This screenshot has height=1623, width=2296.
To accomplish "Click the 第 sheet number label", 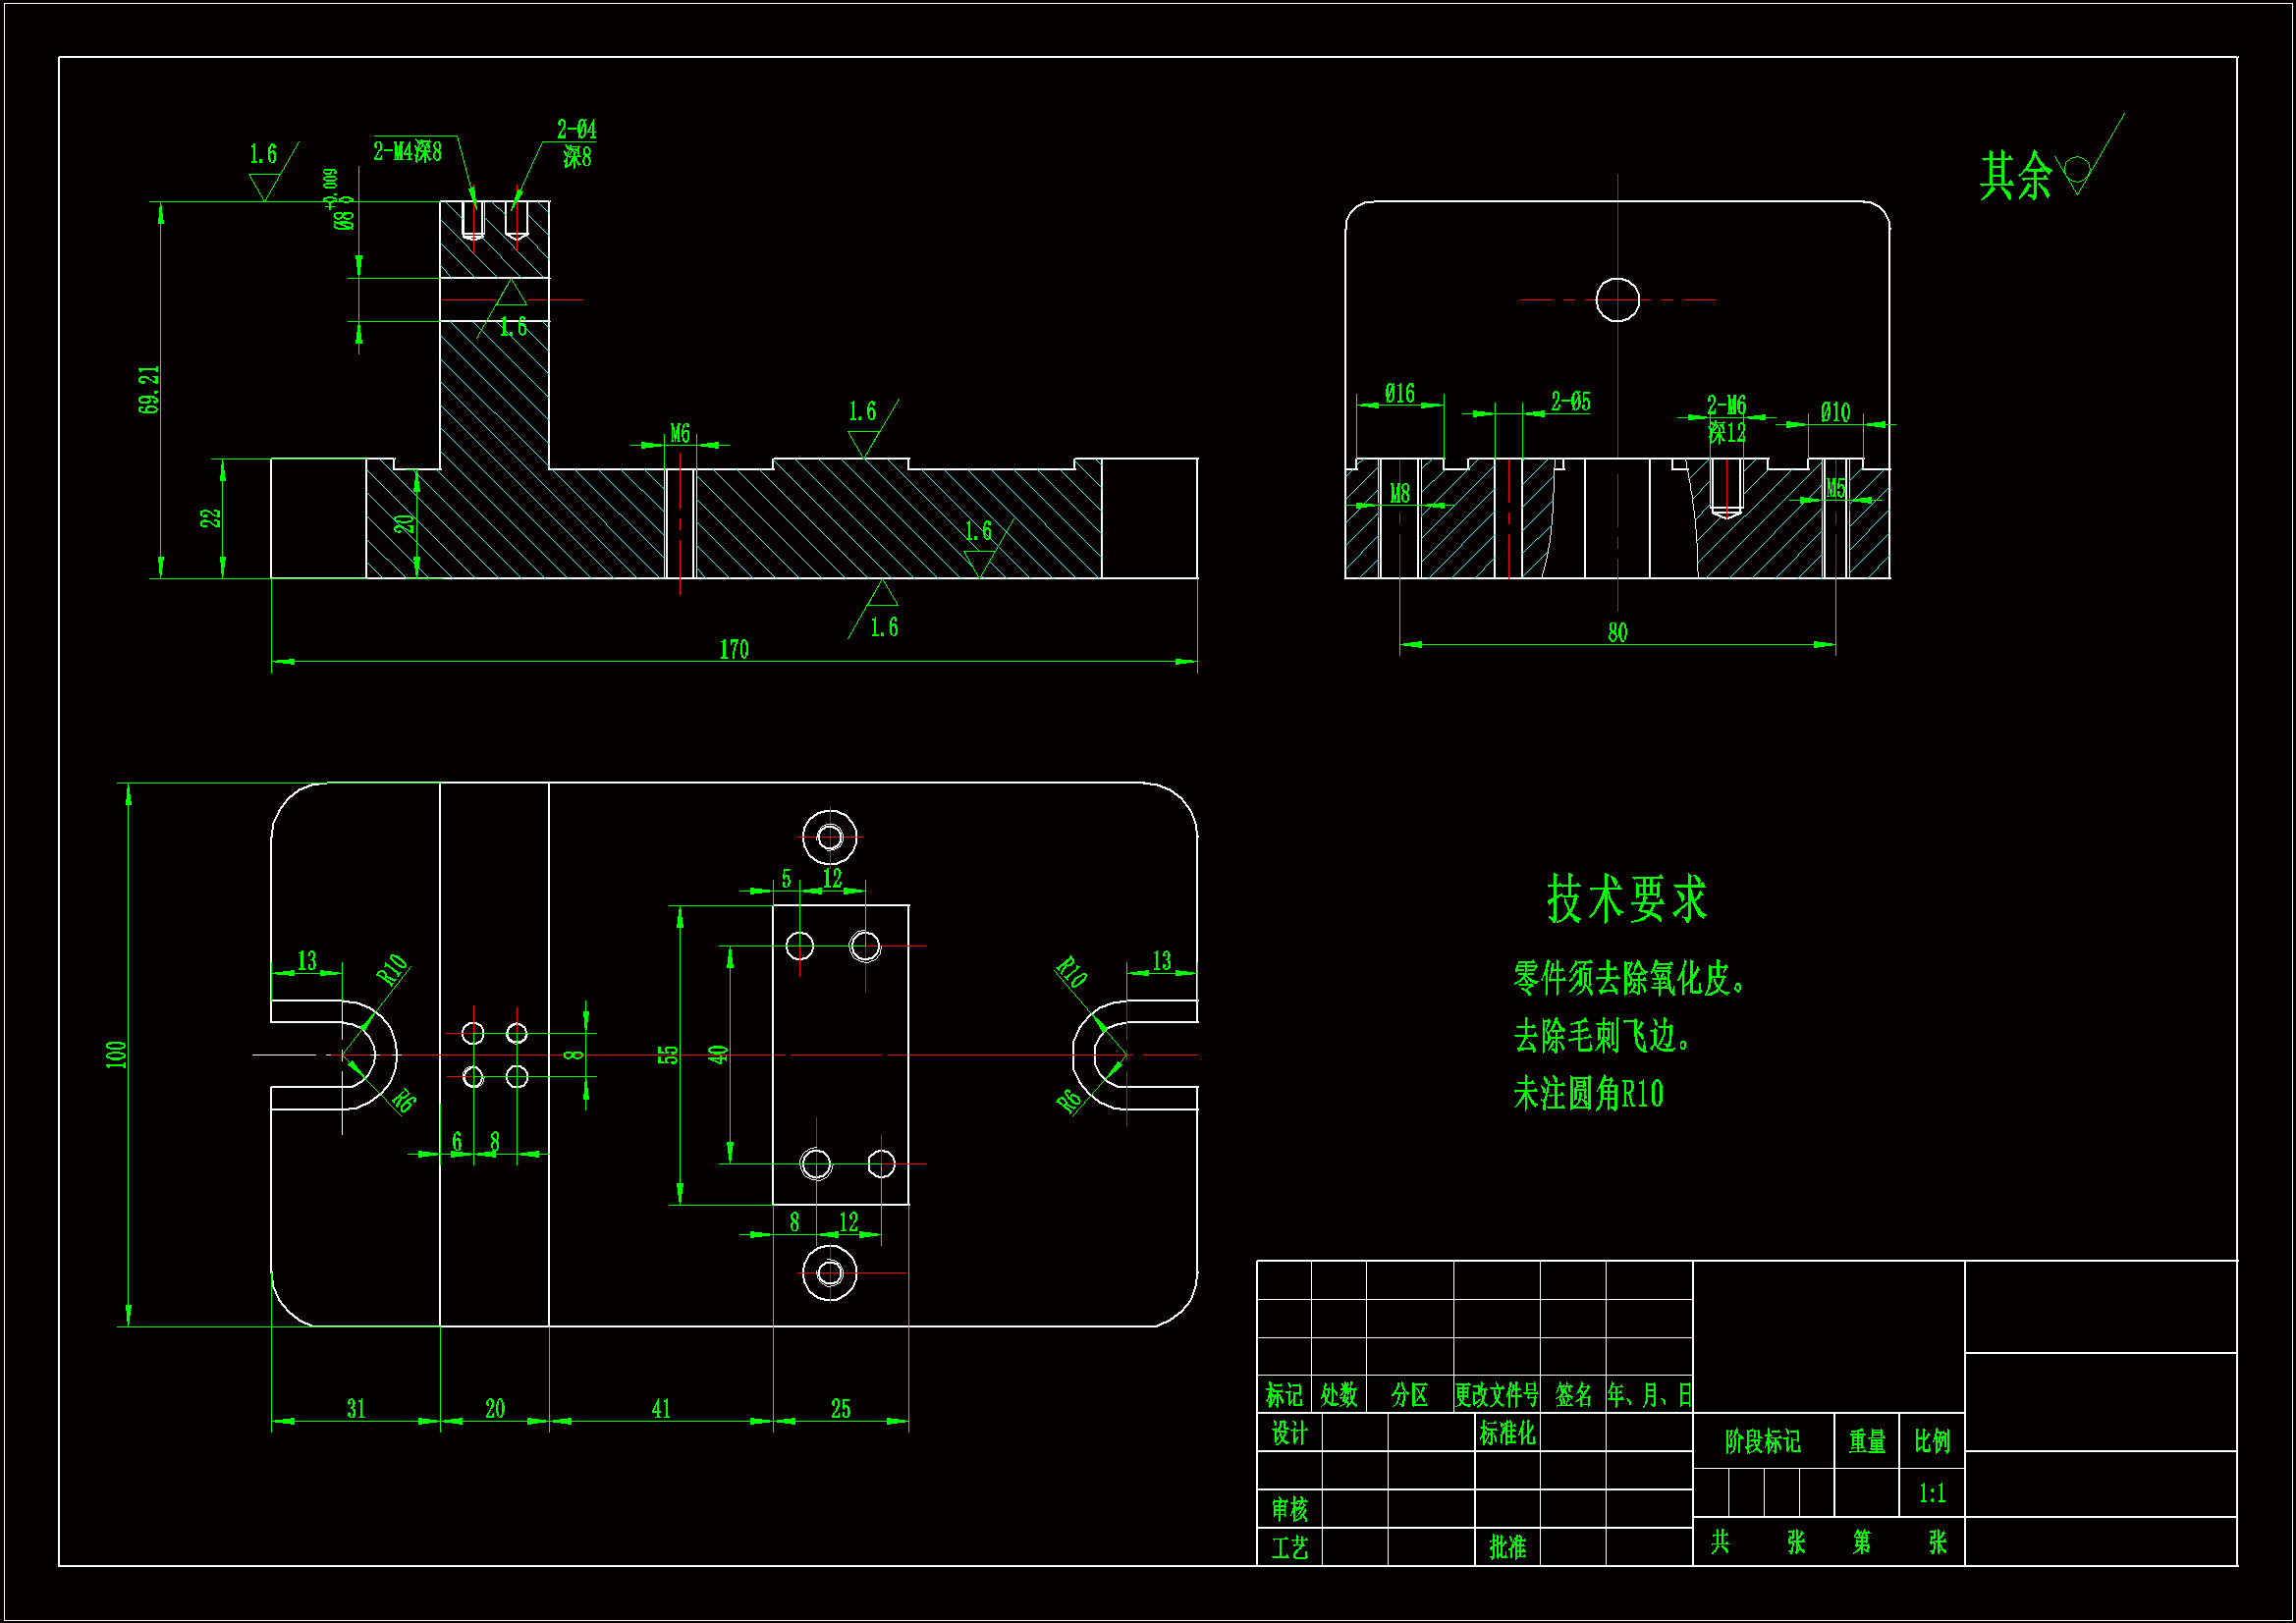I will pos(1862,1542).
